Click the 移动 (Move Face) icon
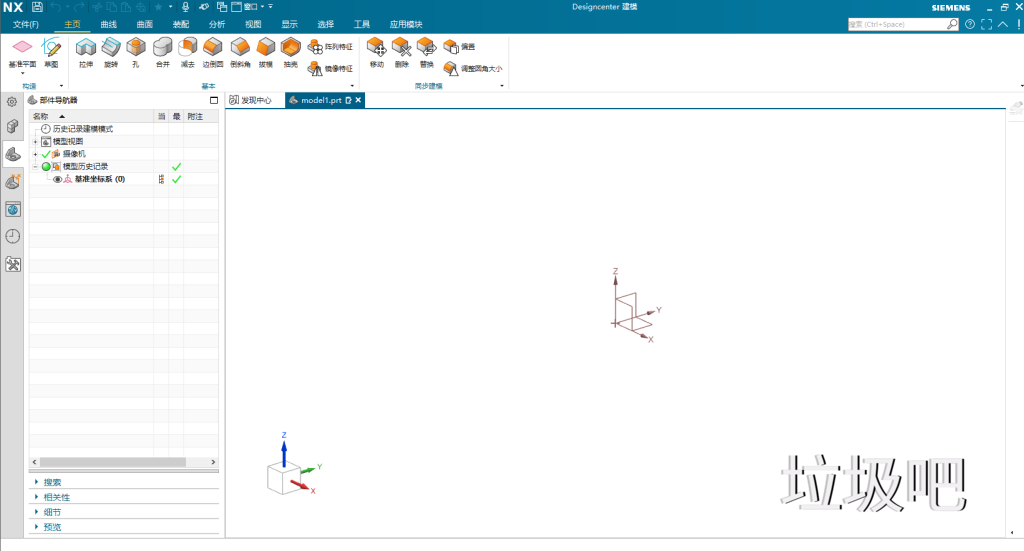 [376, 50]
